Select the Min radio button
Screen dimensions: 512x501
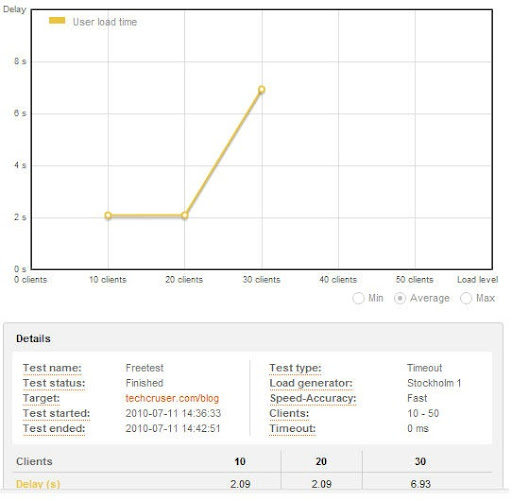click(x=358, y=298)
